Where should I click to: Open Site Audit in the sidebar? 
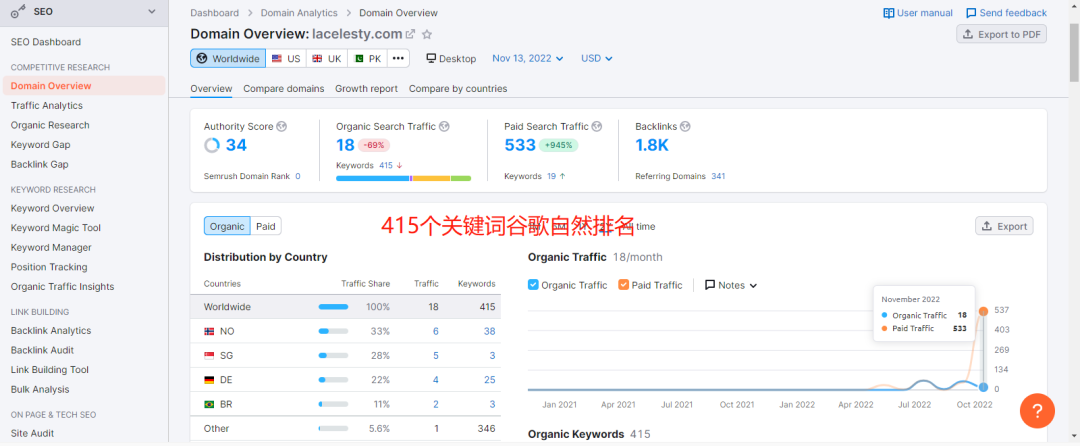tap(32, 433)
